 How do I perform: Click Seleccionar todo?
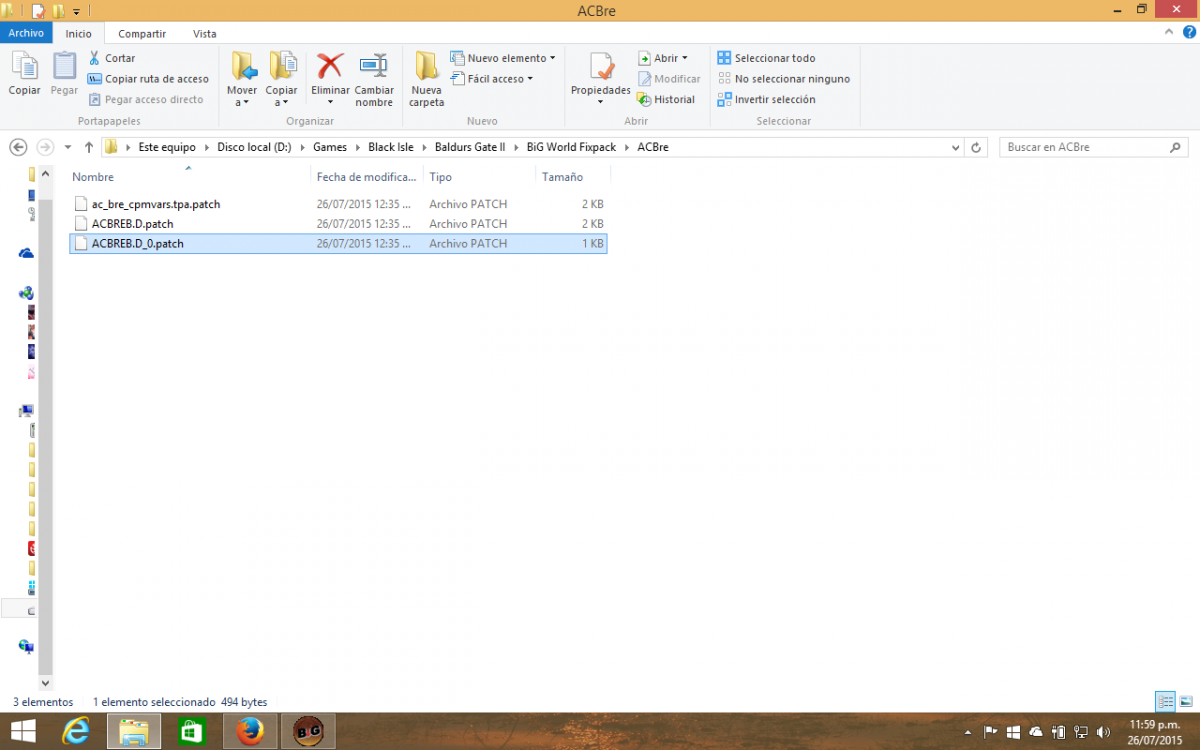766,58
